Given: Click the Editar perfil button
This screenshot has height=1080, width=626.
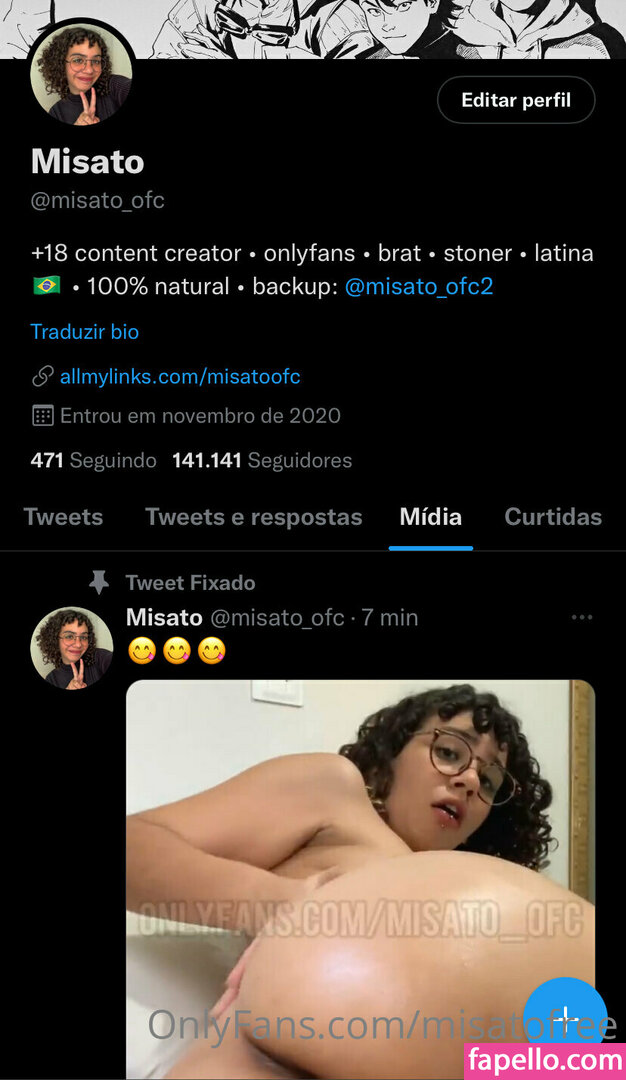Looking at the screenshot, I should tap(516, 100).
